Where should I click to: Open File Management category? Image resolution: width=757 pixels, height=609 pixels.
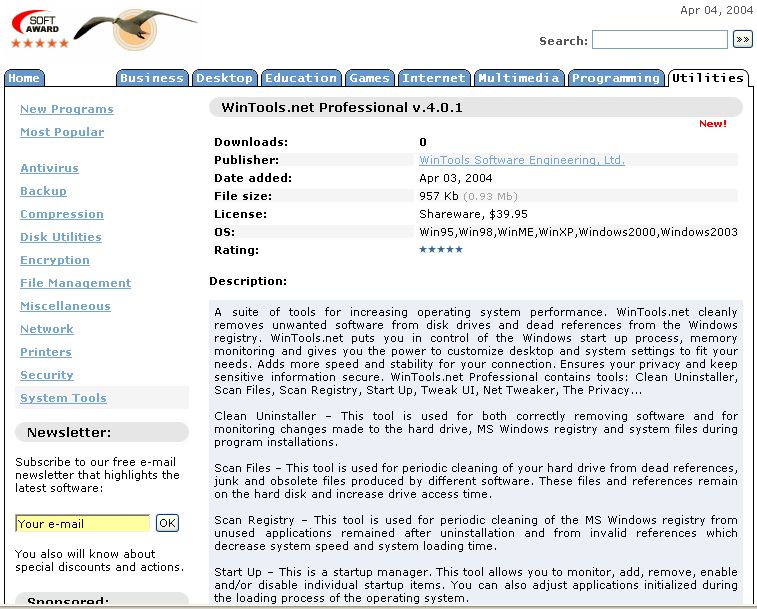tap(75, 283)
